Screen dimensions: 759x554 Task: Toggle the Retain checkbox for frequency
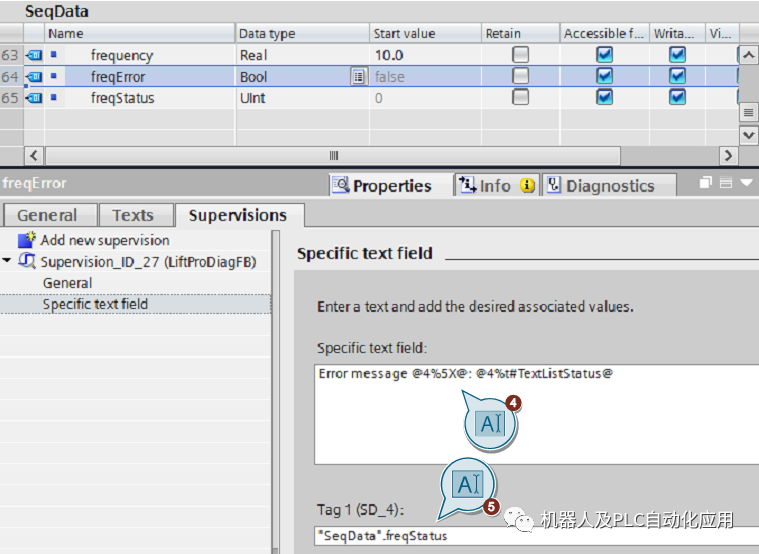[520, 55]
